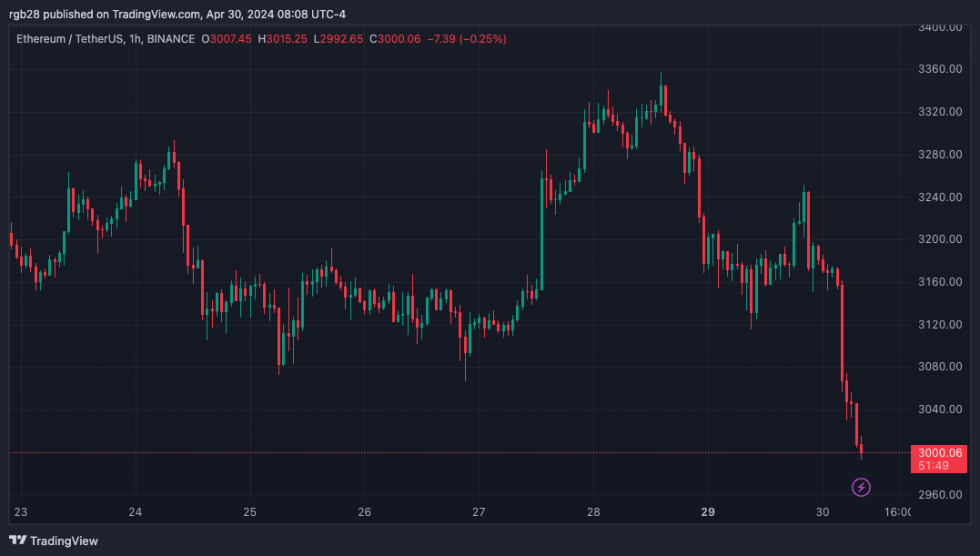Viewport: 980px width, 556px height.
Task: Select the red 3000.06 current price label
Action: pyautogui.click(x=939, y=453)
